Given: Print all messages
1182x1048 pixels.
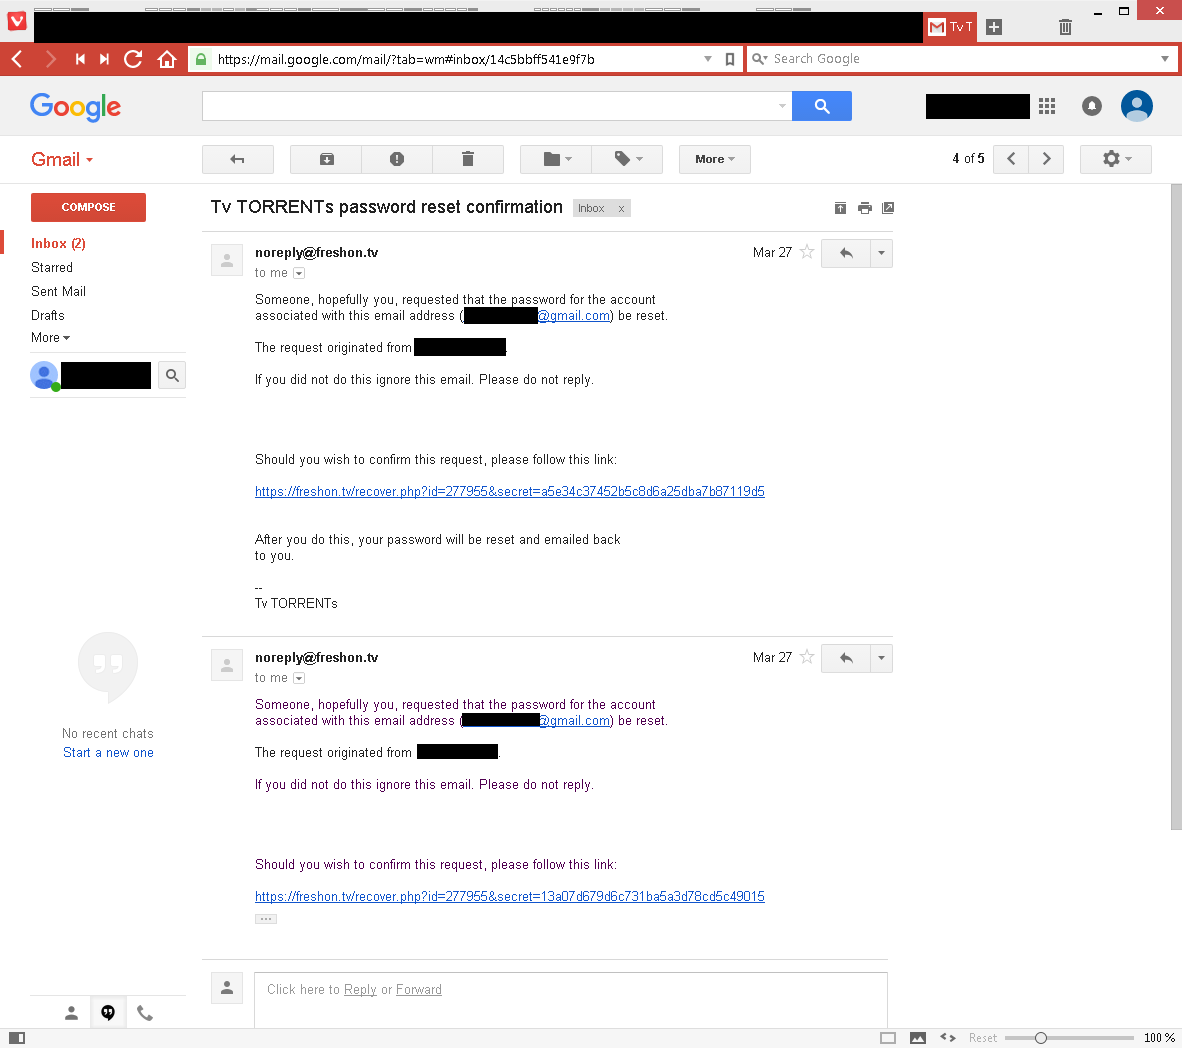Looking at the screenshot, I should click(865, 208).
